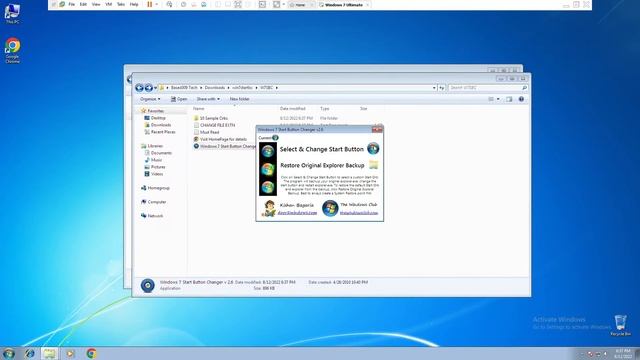Open the VMware File menu

tap(71, 4)
